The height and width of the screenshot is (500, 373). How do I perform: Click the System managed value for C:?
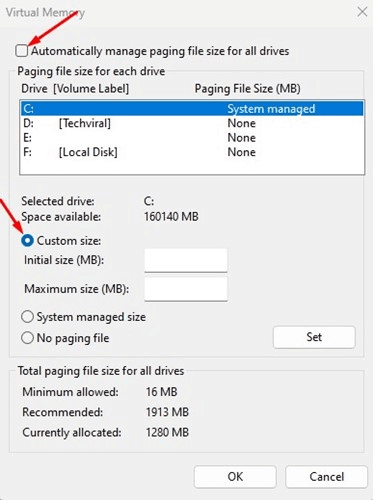pyautogui.click(x=271, y=109)
